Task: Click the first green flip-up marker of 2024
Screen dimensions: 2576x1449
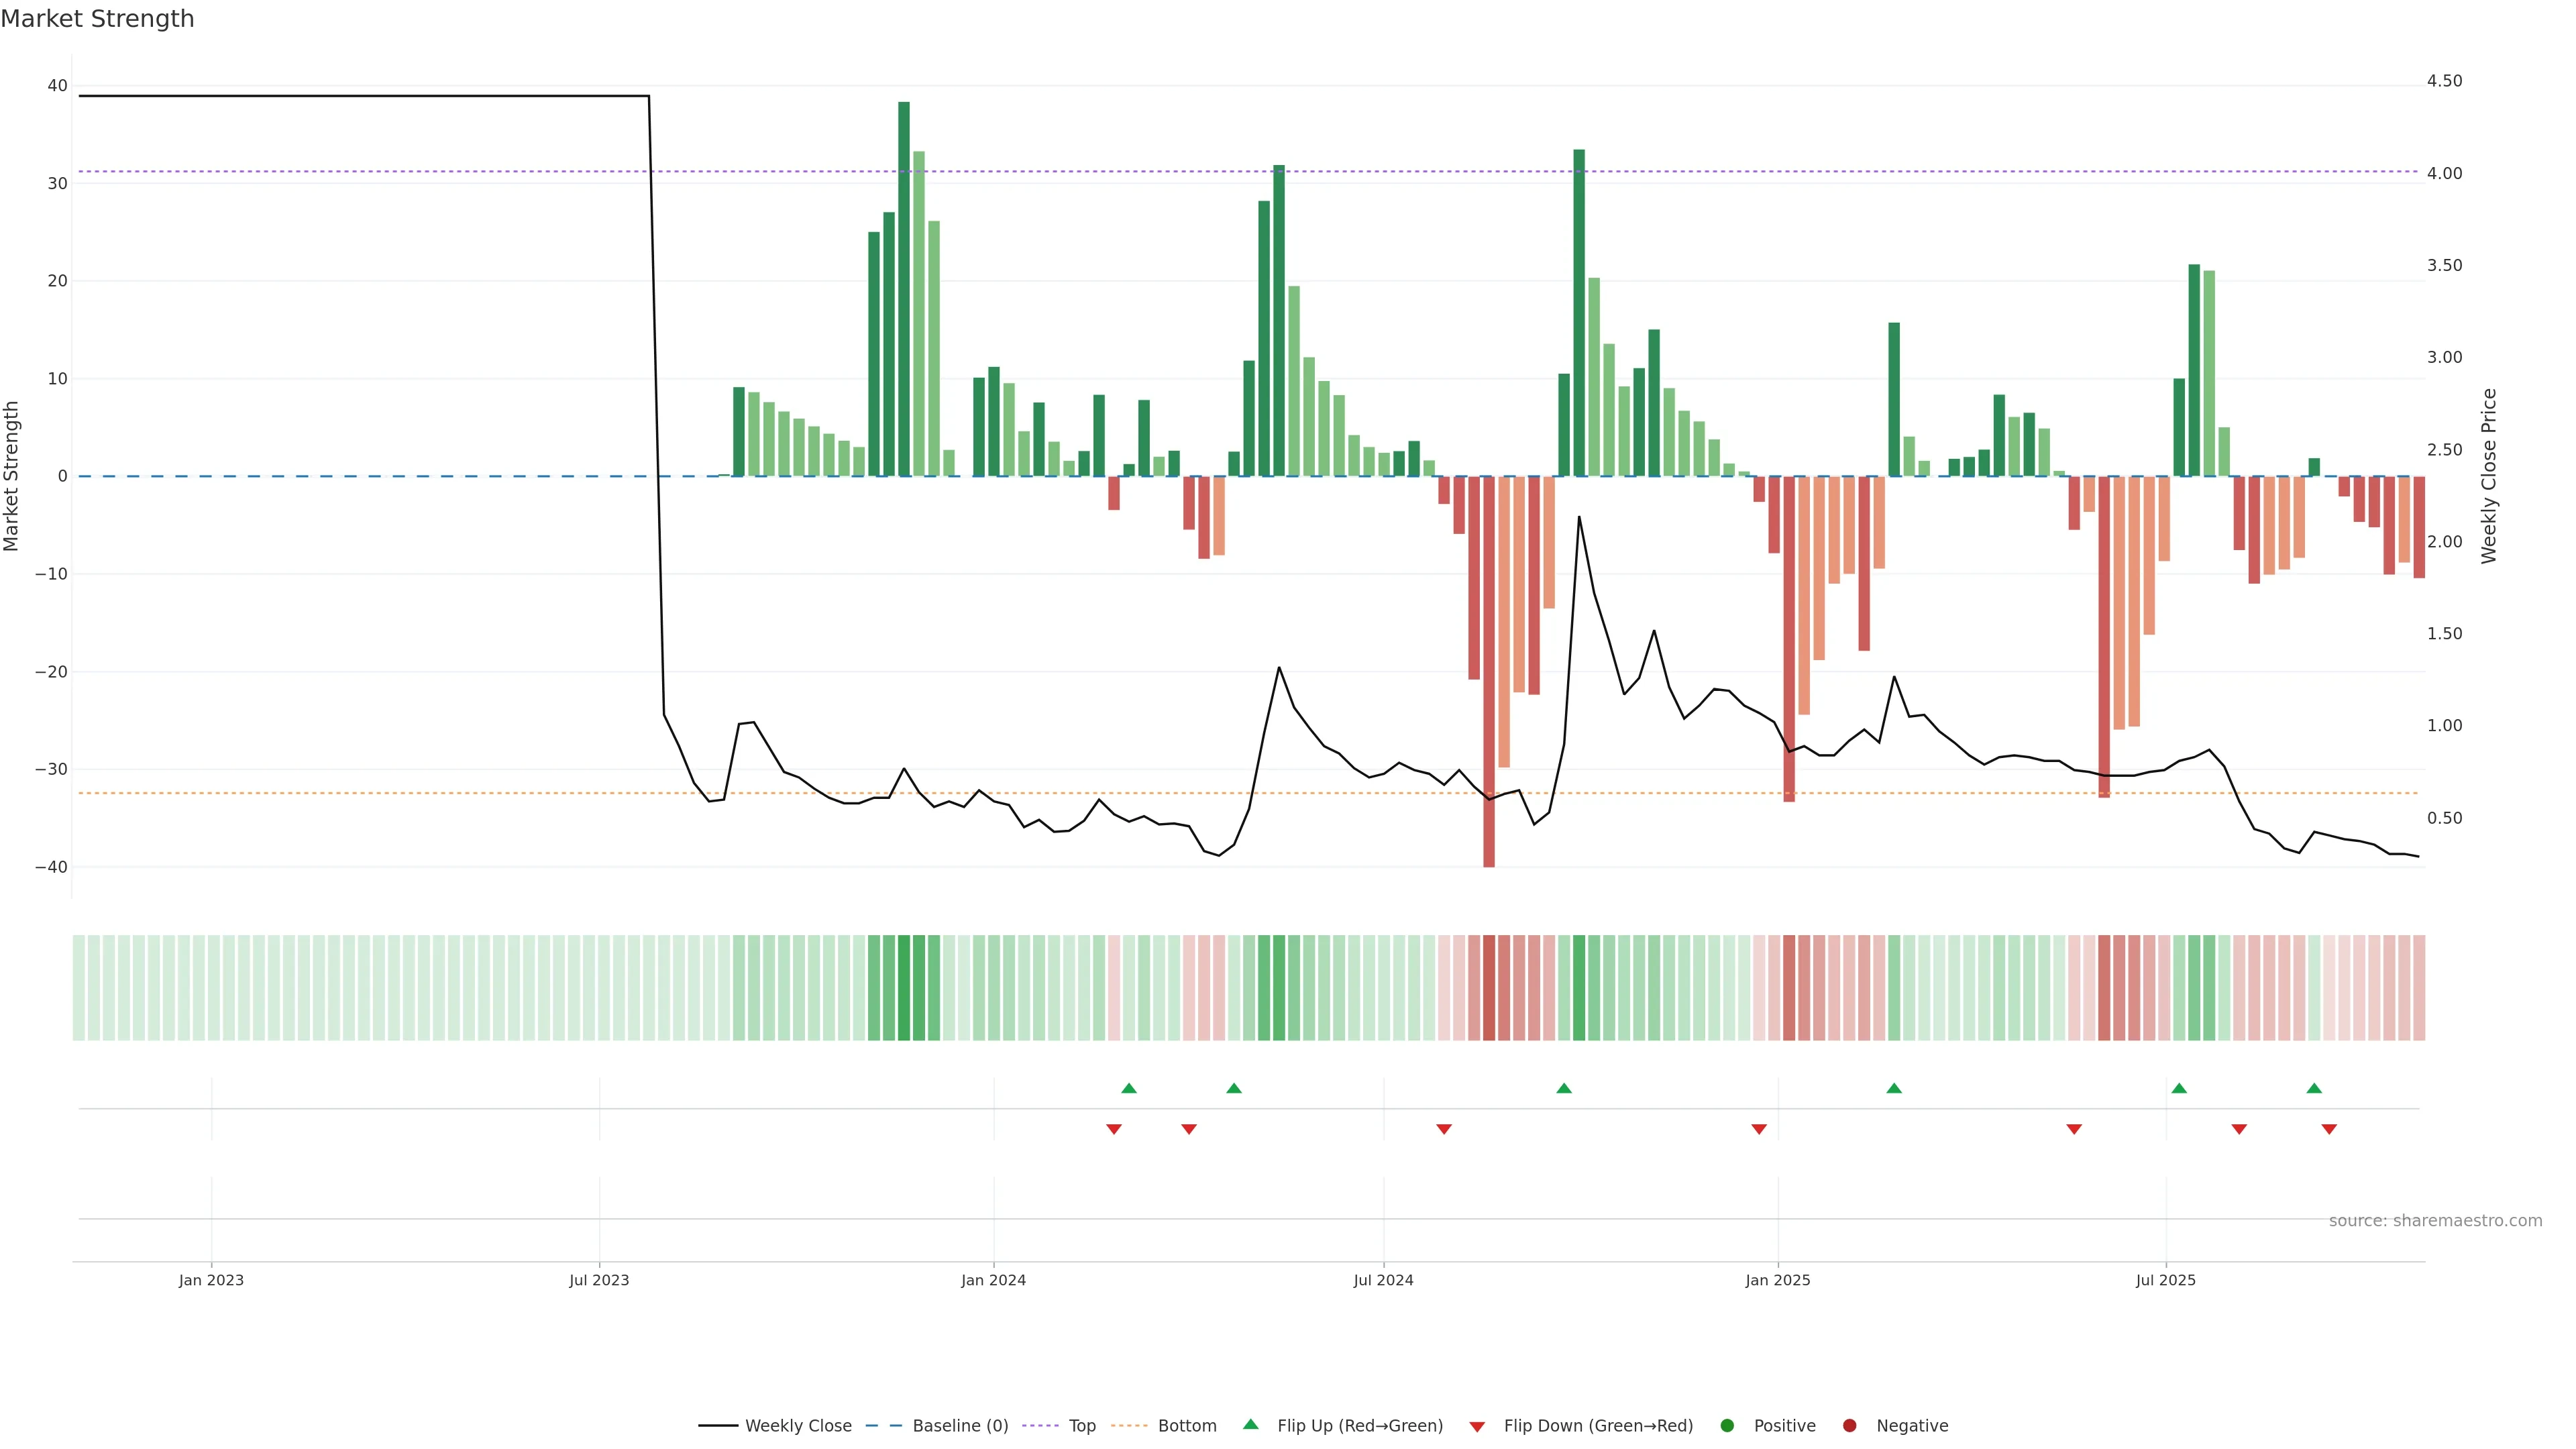Action: click(x=1129, y=1088)
